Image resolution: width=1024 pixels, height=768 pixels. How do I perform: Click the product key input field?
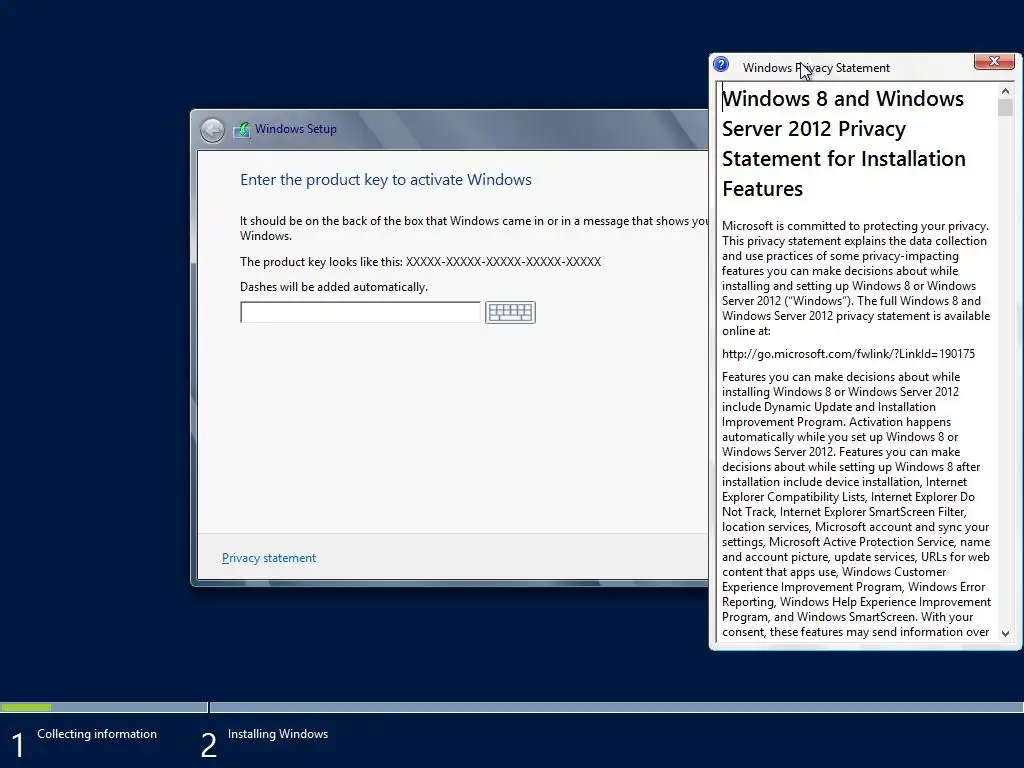click(360, 312)
